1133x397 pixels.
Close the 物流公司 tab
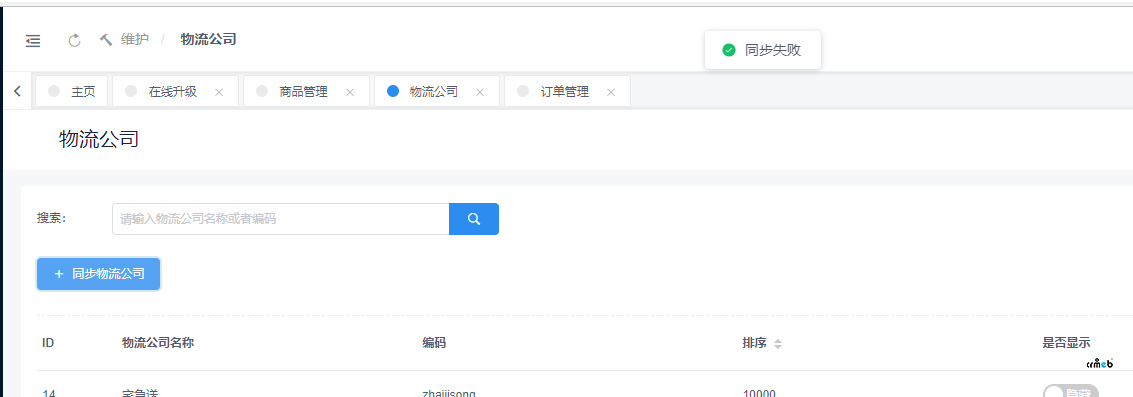[x=480, y=93]
